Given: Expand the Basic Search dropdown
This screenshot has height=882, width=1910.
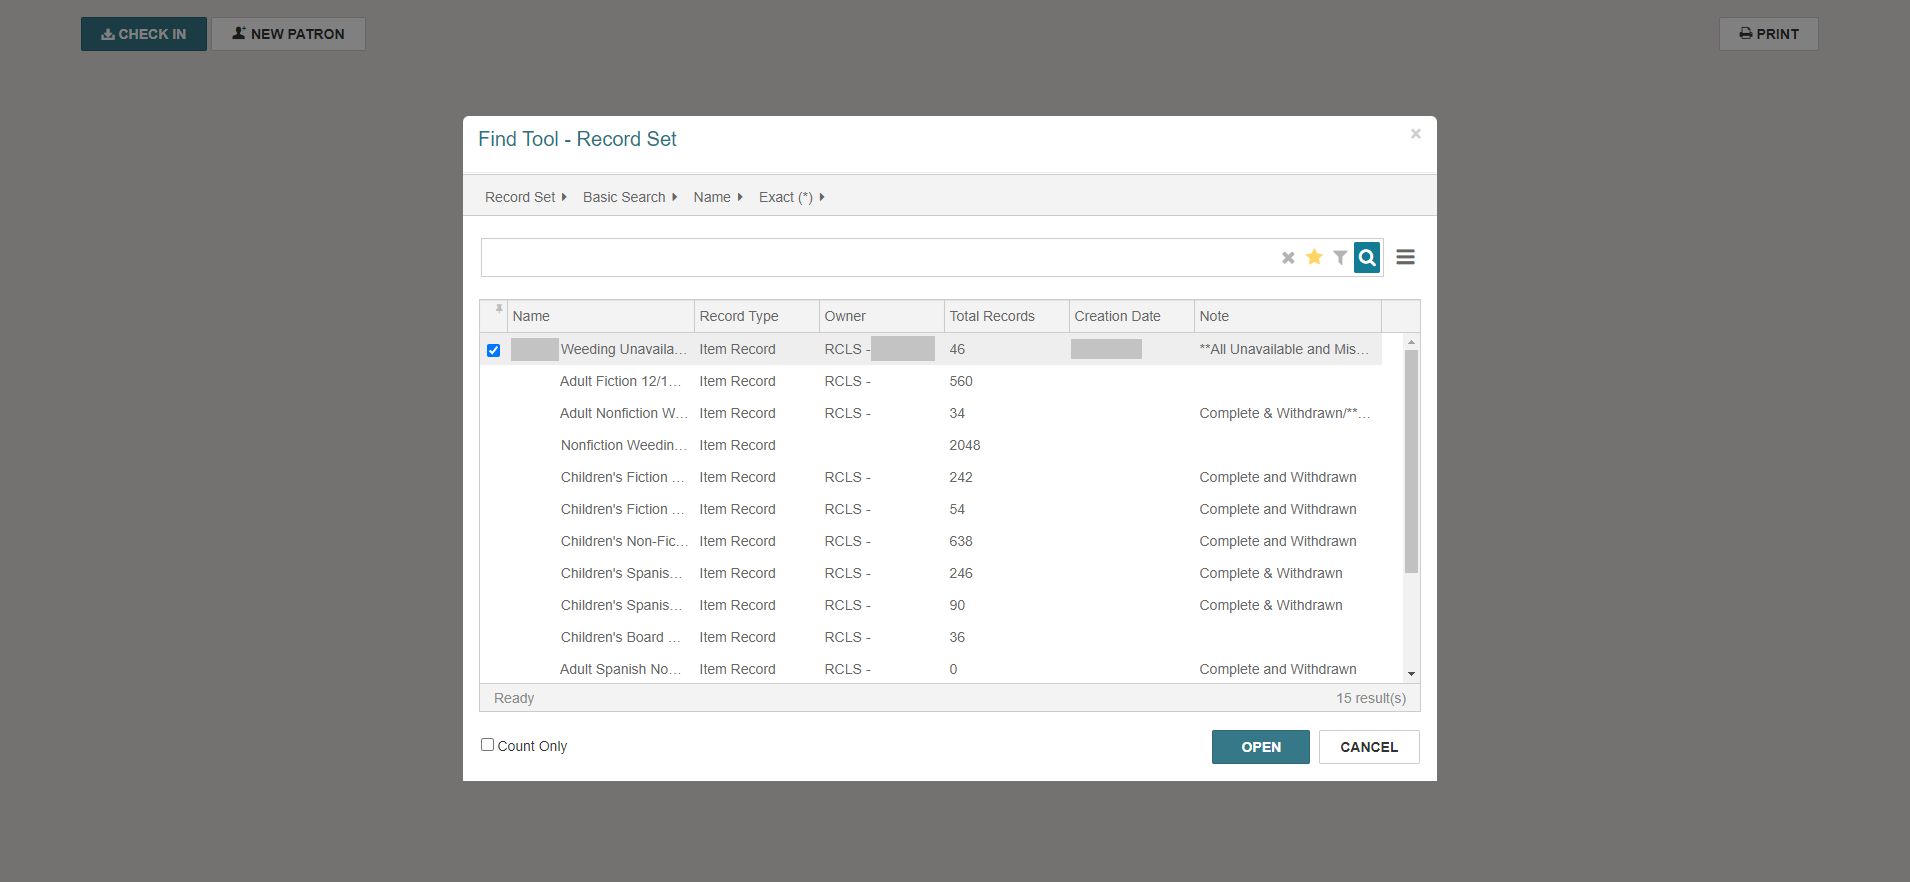Looking at the screenshot, I should (x=630, y=197).
